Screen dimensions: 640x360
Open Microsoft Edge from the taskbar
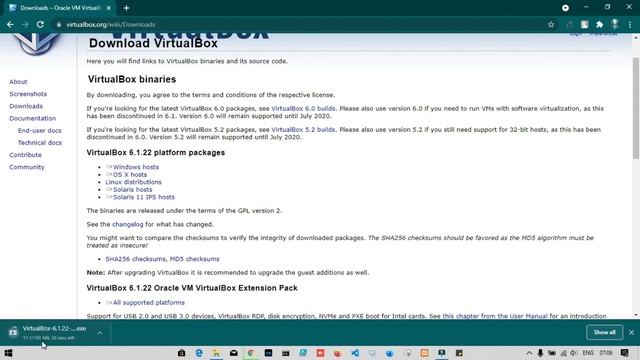point(199,353)
